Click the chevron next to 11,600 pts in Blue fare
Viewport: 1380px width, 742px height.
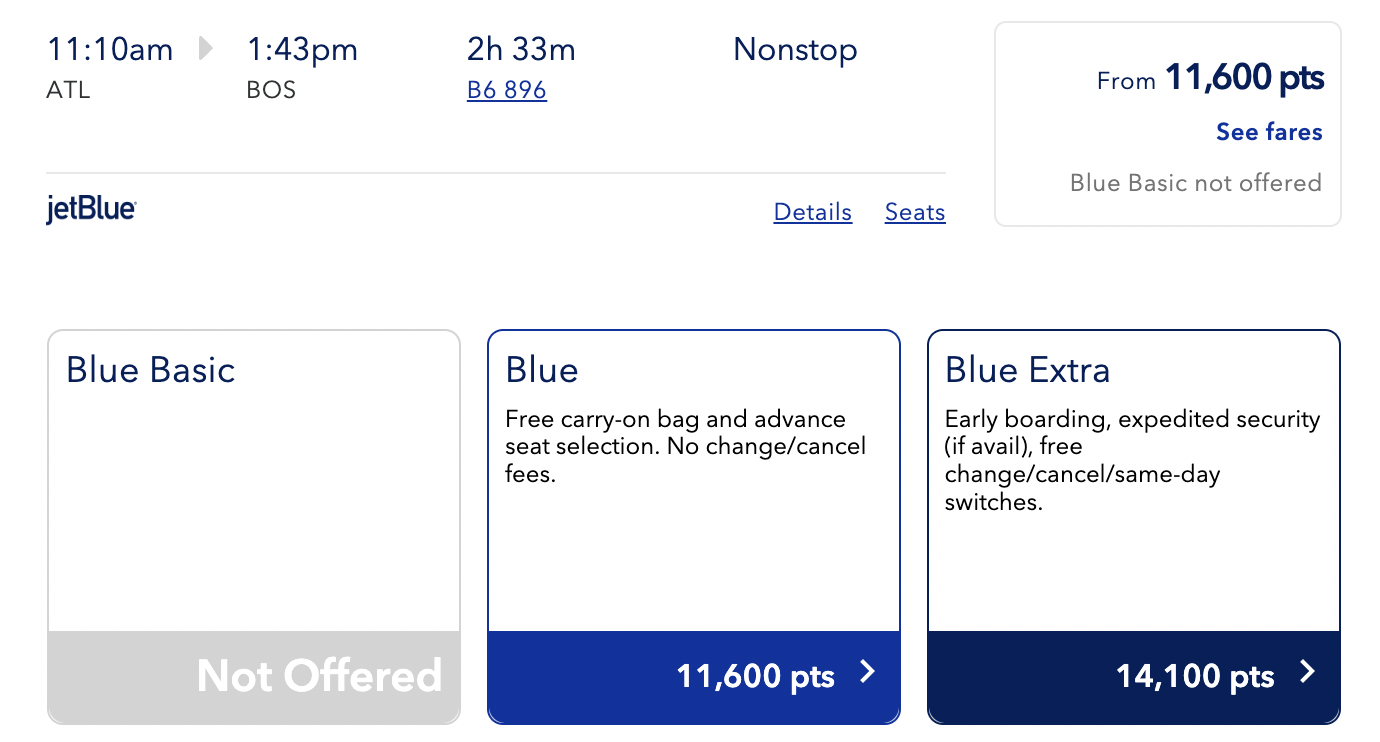coord(867,672)
